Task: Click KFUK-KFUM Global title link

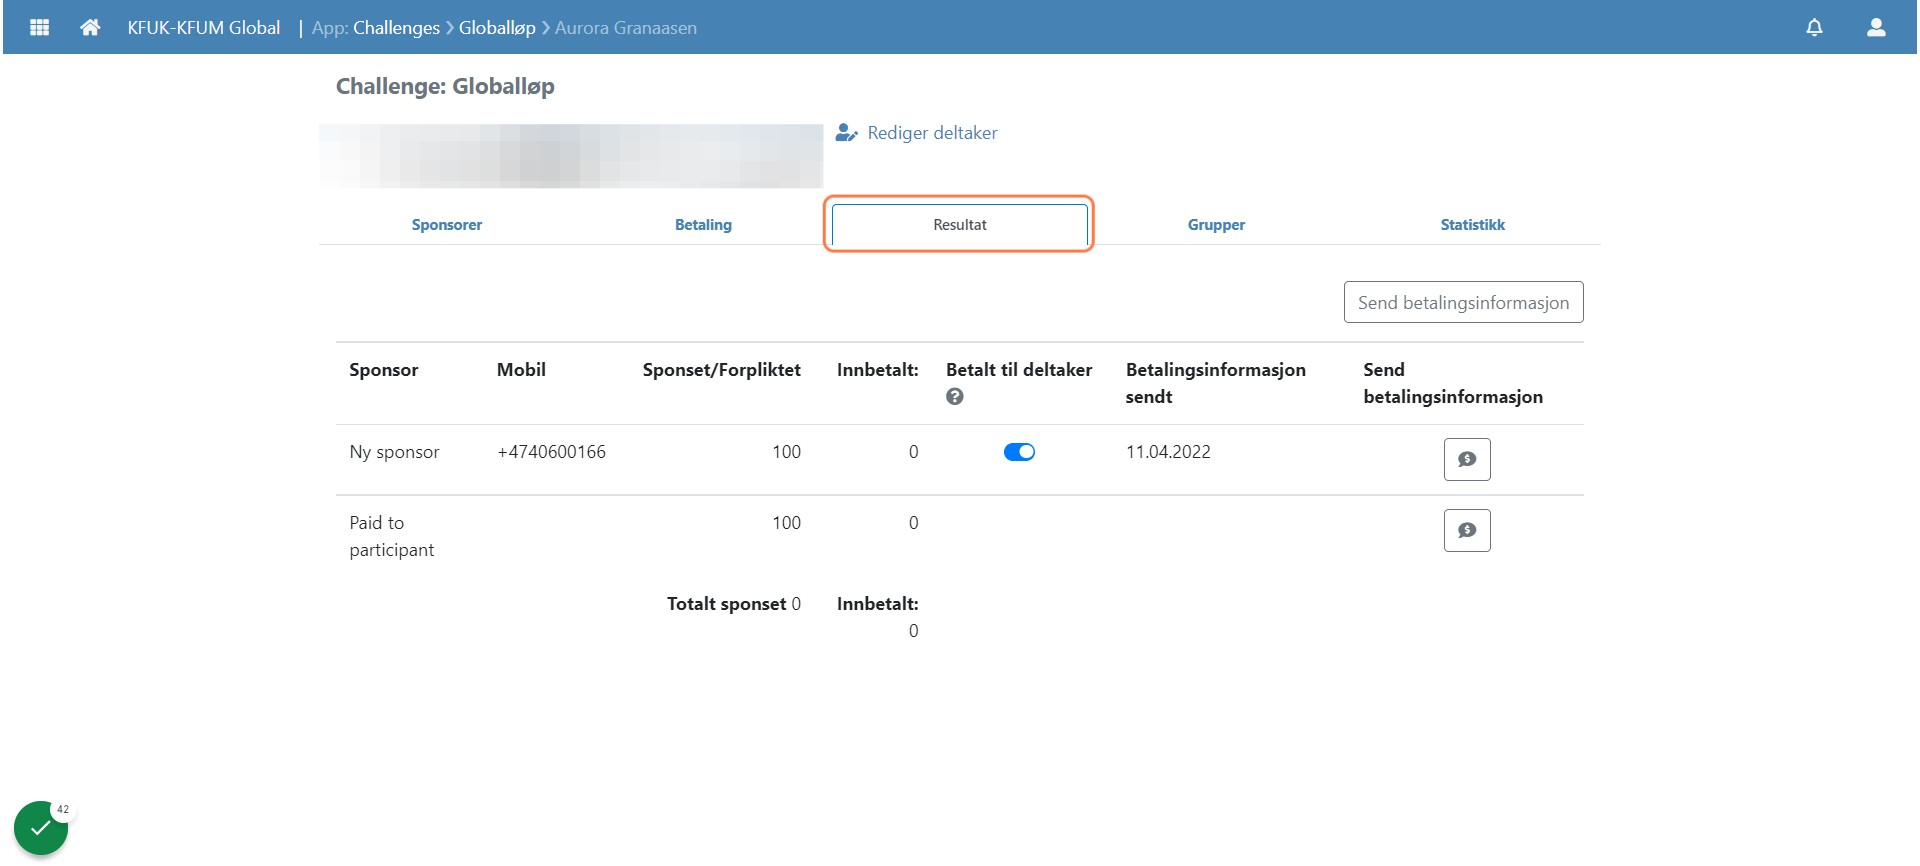Action: [x=204, y=28]
